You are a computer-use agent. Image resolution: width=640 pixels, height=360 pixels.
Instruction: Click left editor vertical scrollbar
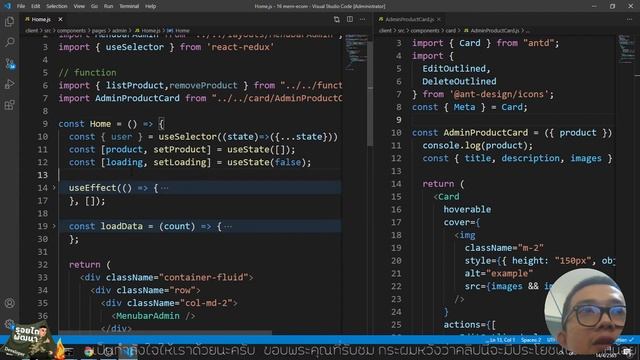pyautogui.click(x=370, y=94)
